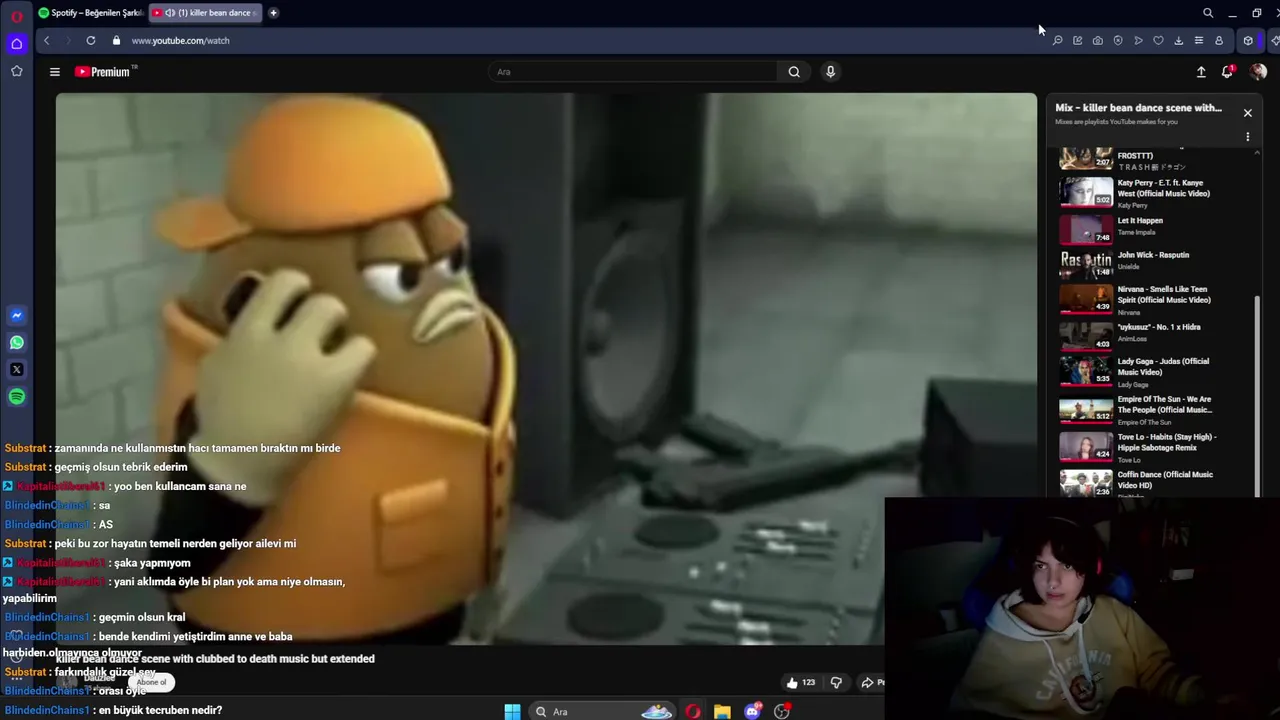The width and height of the screenshot is (1280, 720).
Task: Open the Opera tab search magnifier
Action: (x=1208, y=13)
